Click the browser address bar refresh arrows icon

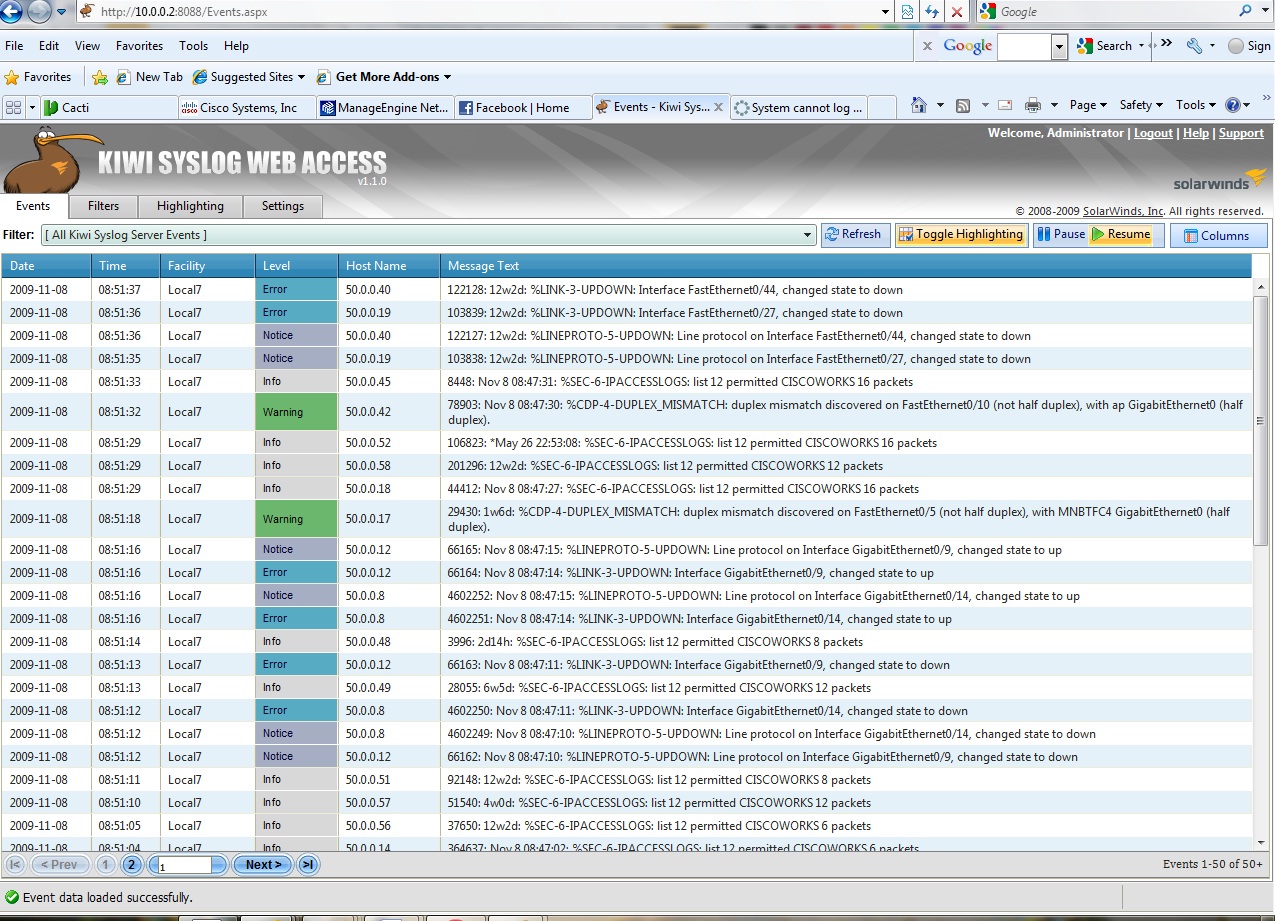(932, 12)
